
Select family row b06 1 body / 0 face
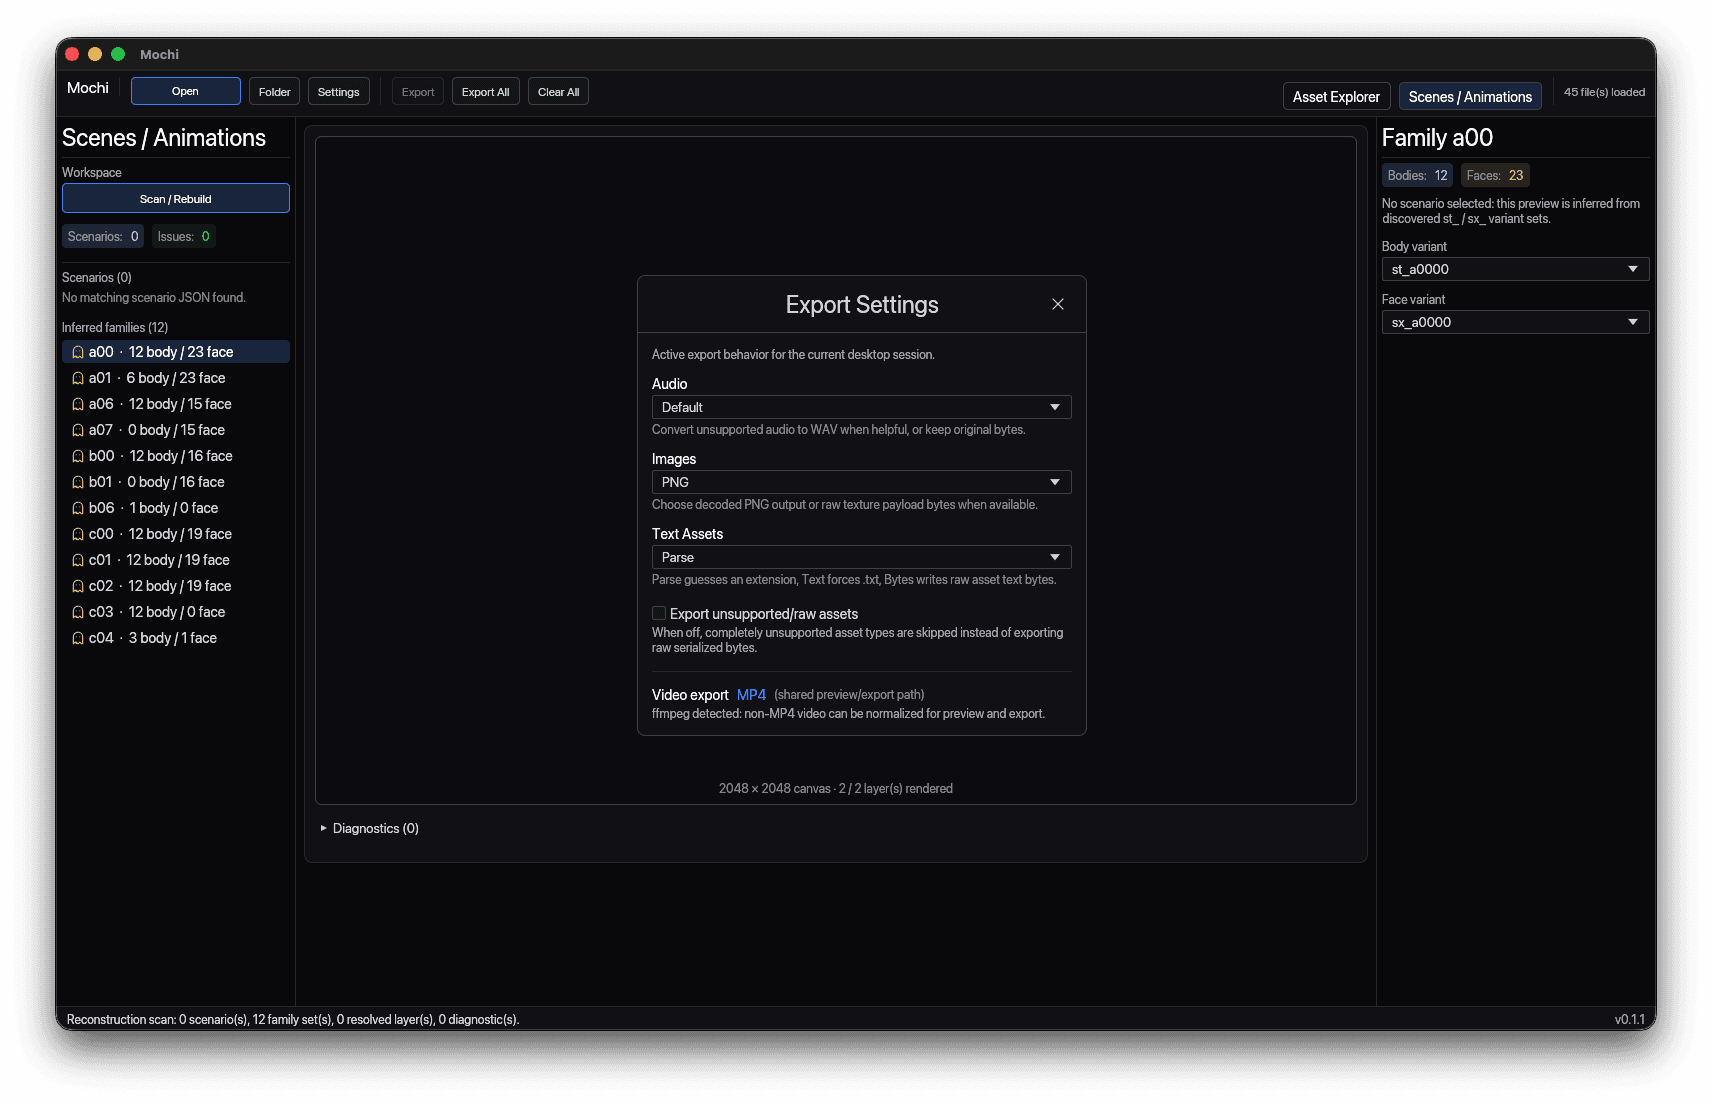[176, 508]
